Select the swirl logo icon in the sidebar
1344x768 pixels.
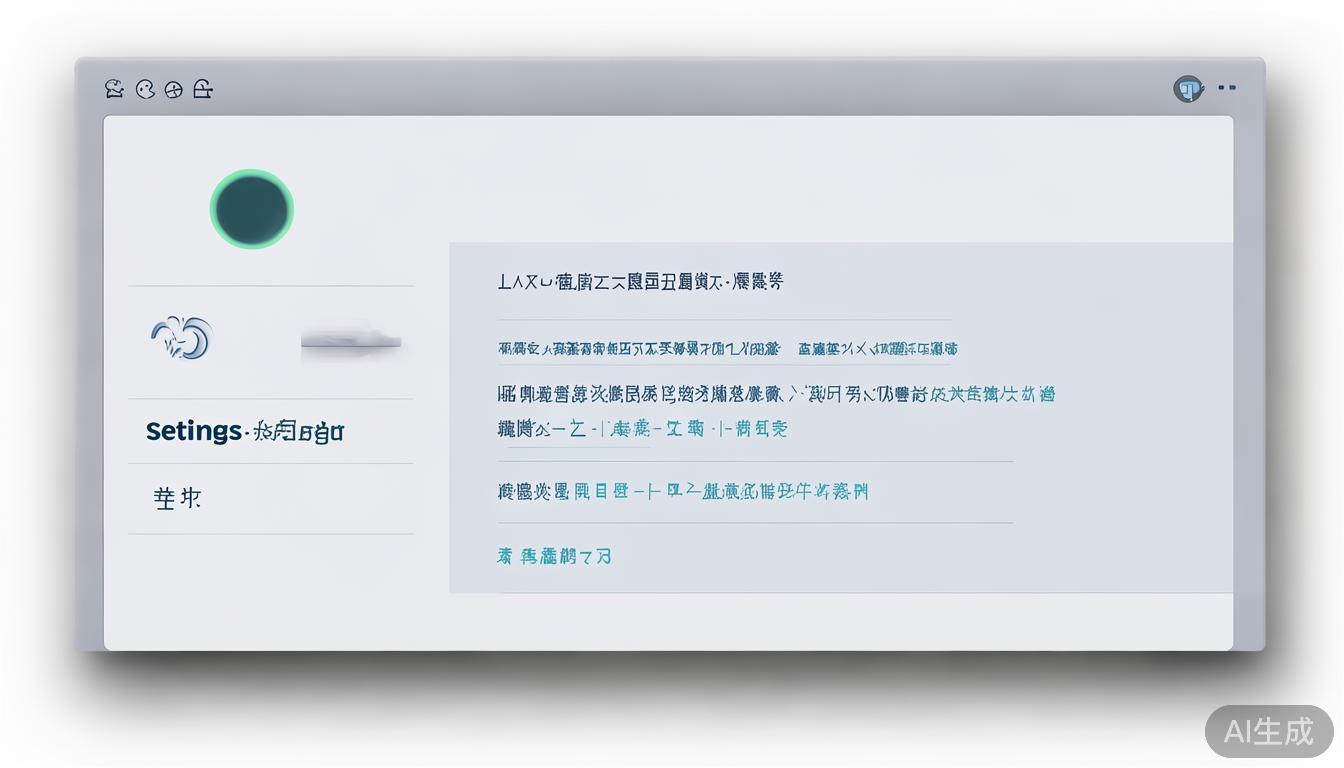coord(180,337)
